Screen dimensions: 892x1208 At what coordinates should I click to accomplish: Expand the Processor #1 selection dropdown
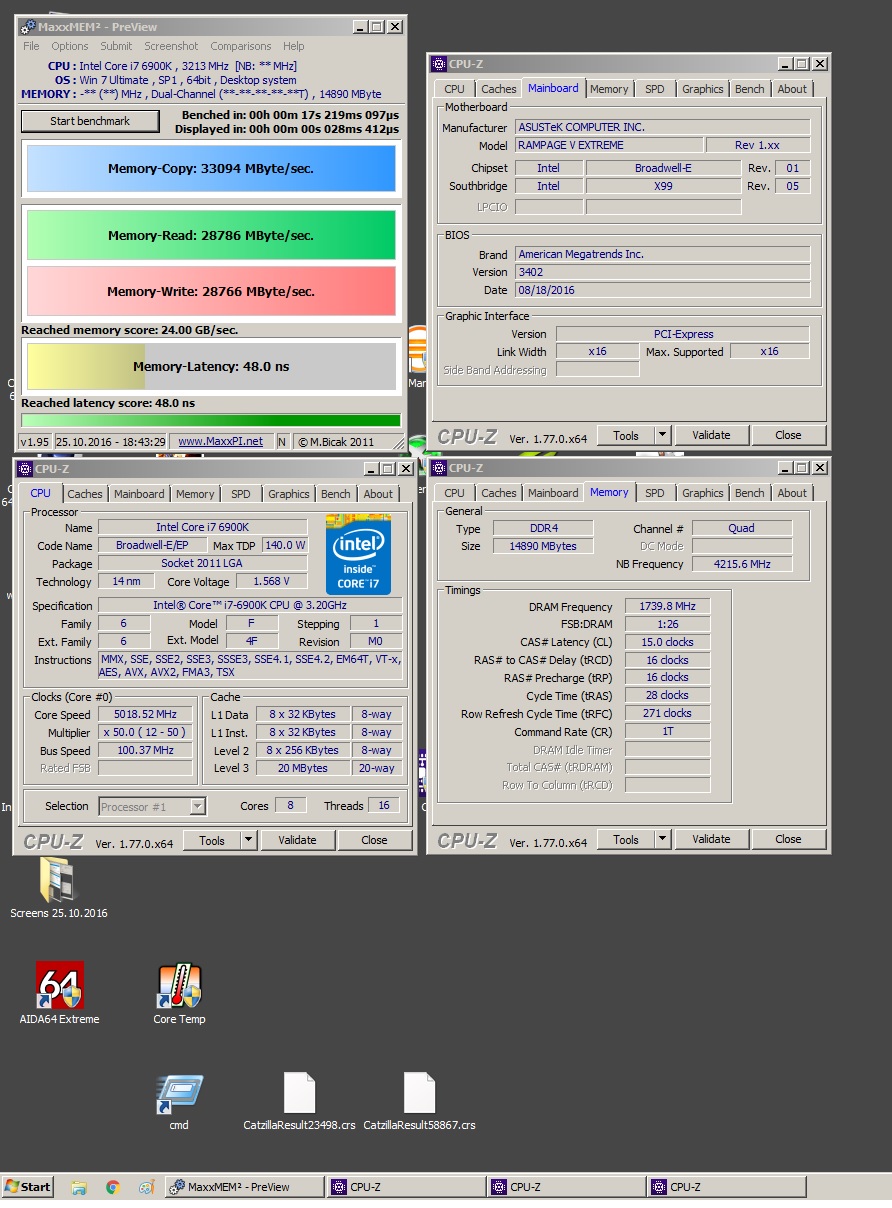[x=197, y=806]
